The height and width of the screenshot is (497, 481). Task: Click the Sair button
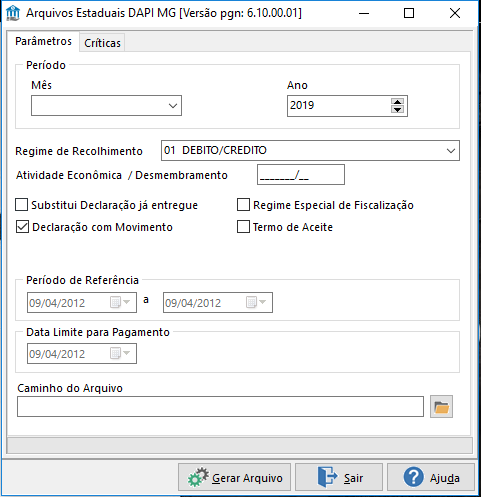(x=339, y=477)
